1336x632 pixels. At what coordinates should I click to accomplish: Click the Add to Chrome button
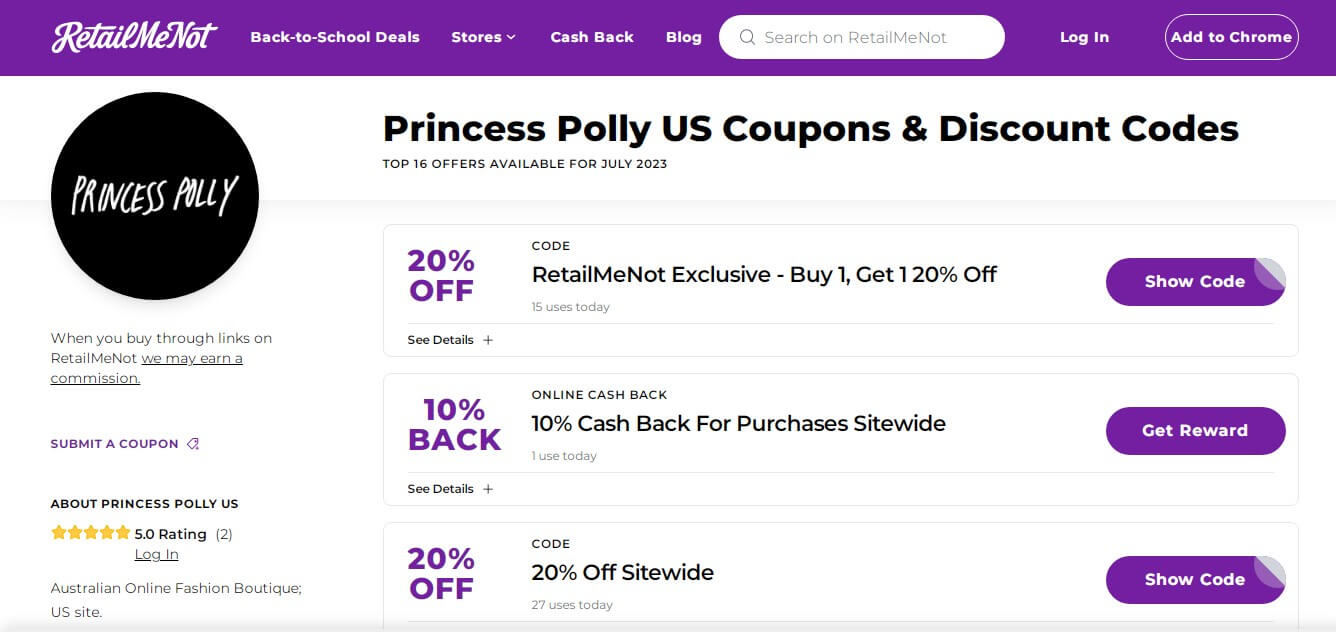(1231, 37)
